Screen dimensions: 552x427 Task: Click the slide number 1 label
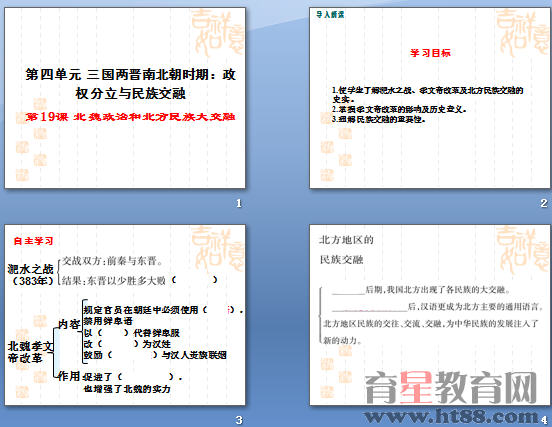point(239,203)
